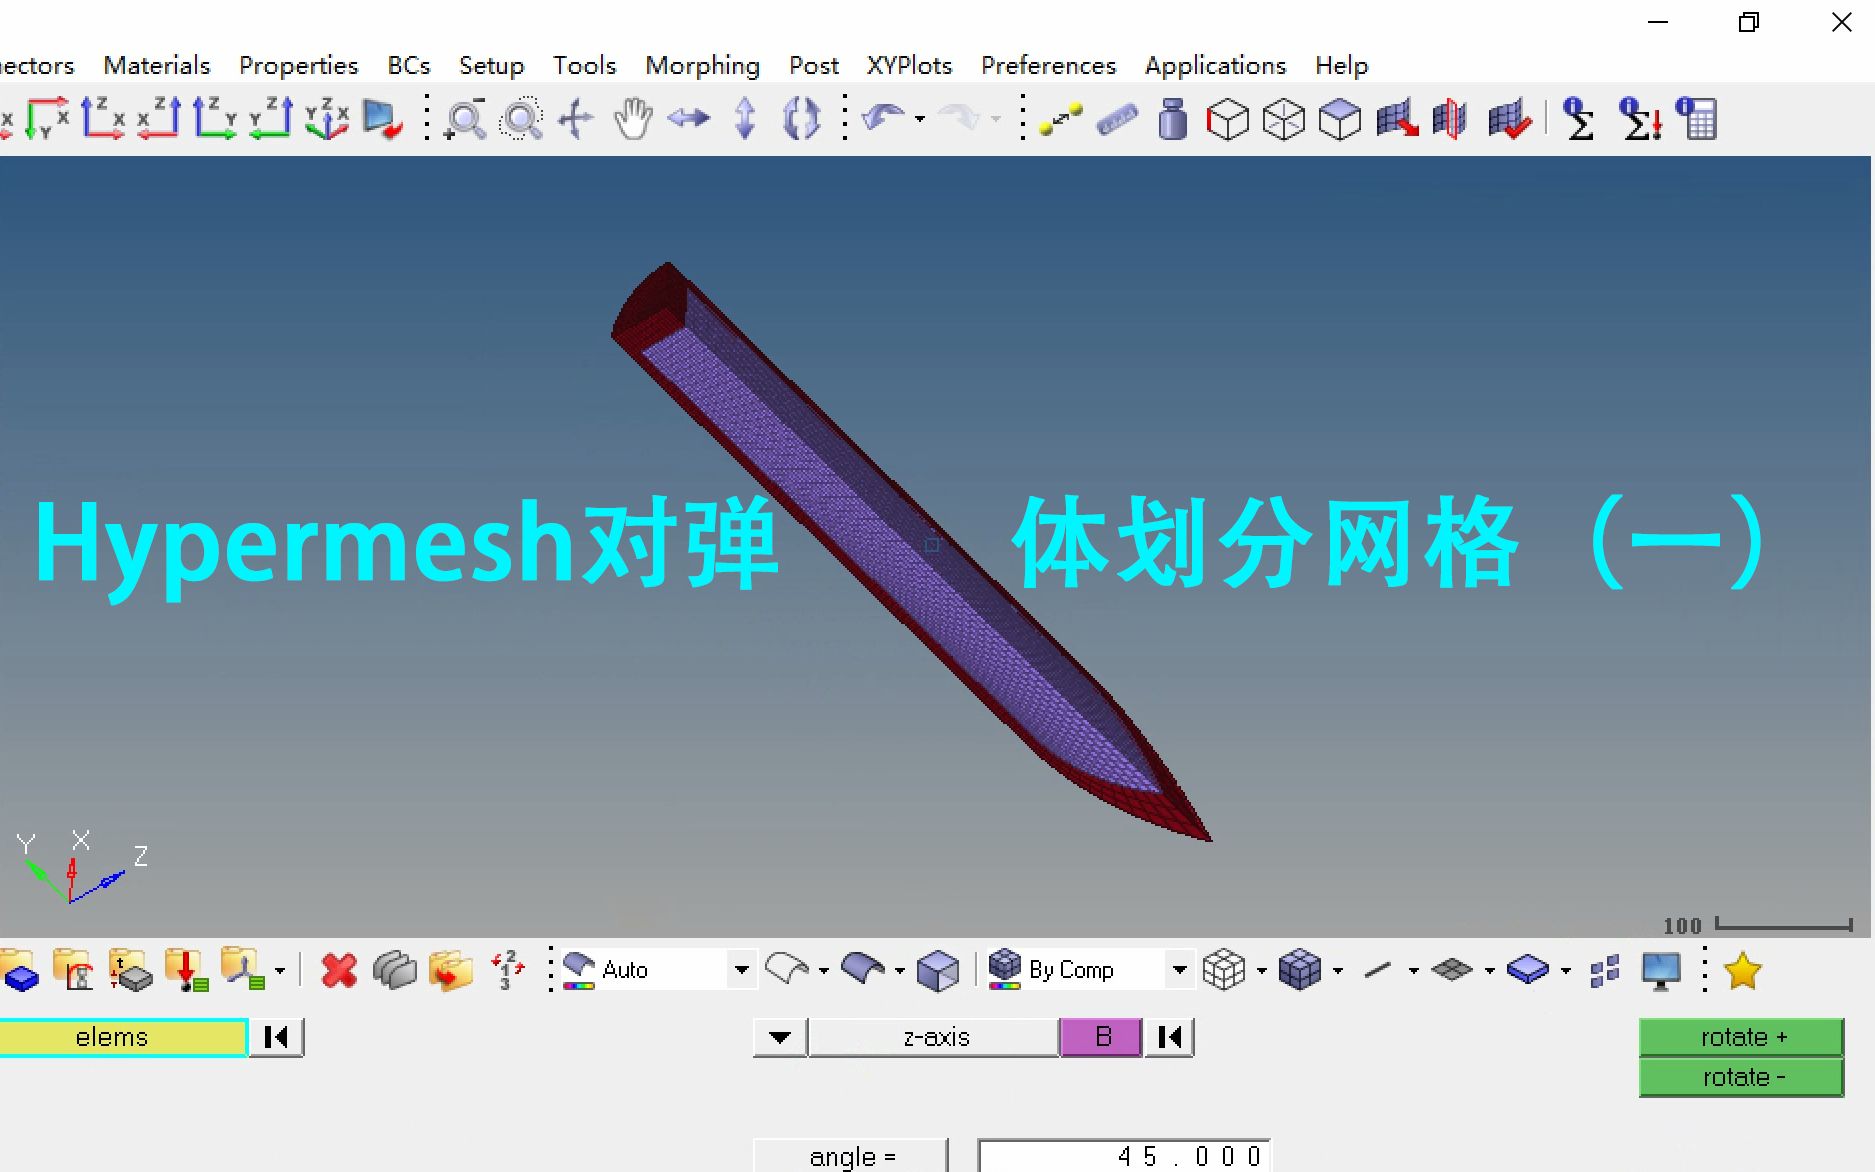
Task: Click the user views screen icon
Action: [x=1660, y=970]
